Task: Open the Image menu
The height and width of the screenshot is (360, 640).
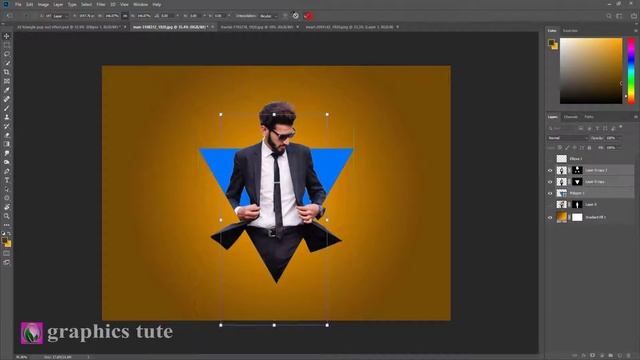Action: pos(43,4)
